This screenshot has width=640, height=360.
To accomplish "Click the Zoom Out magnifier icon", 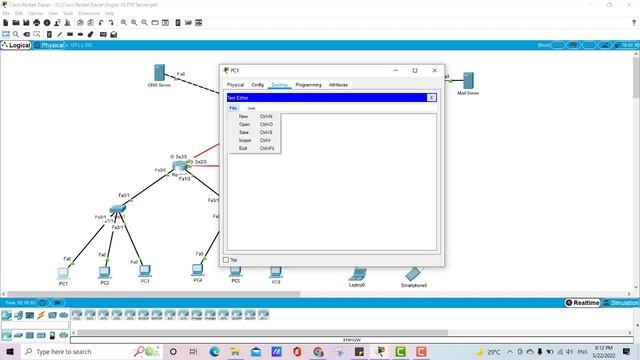I will point(144,23).
